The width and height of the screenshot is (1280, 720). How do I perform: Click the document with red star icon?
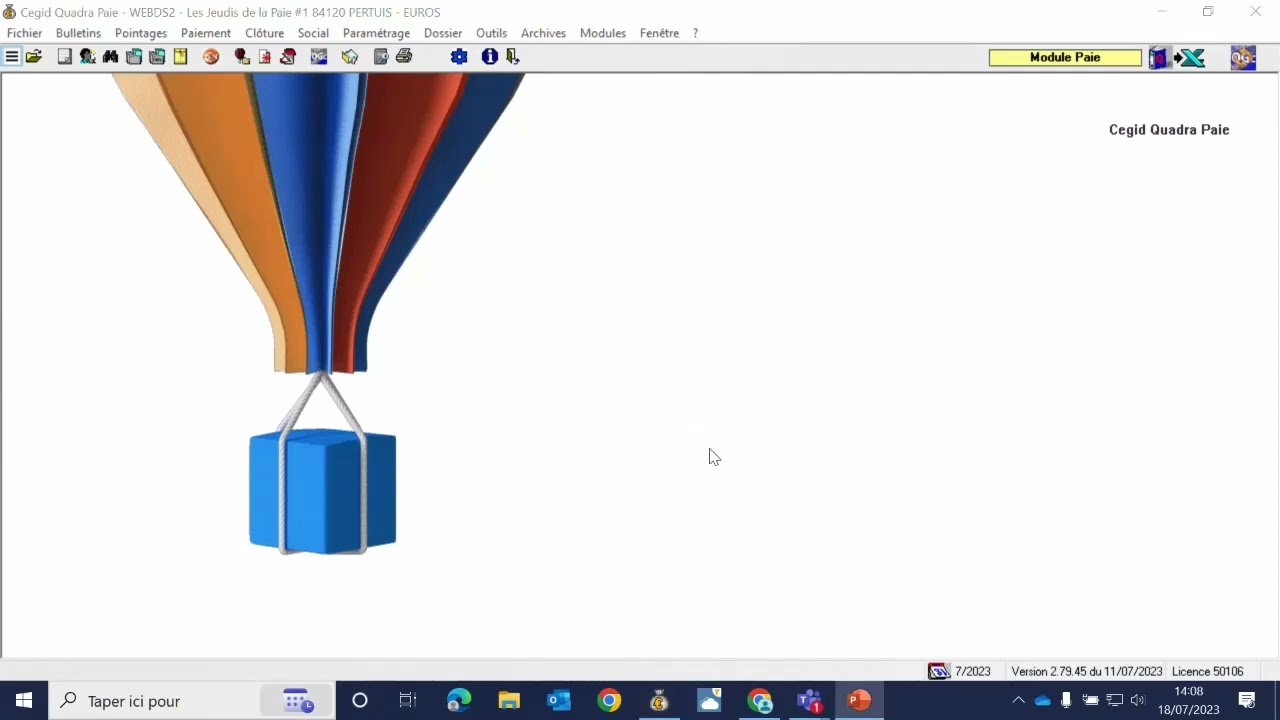(x=265, y=57)
